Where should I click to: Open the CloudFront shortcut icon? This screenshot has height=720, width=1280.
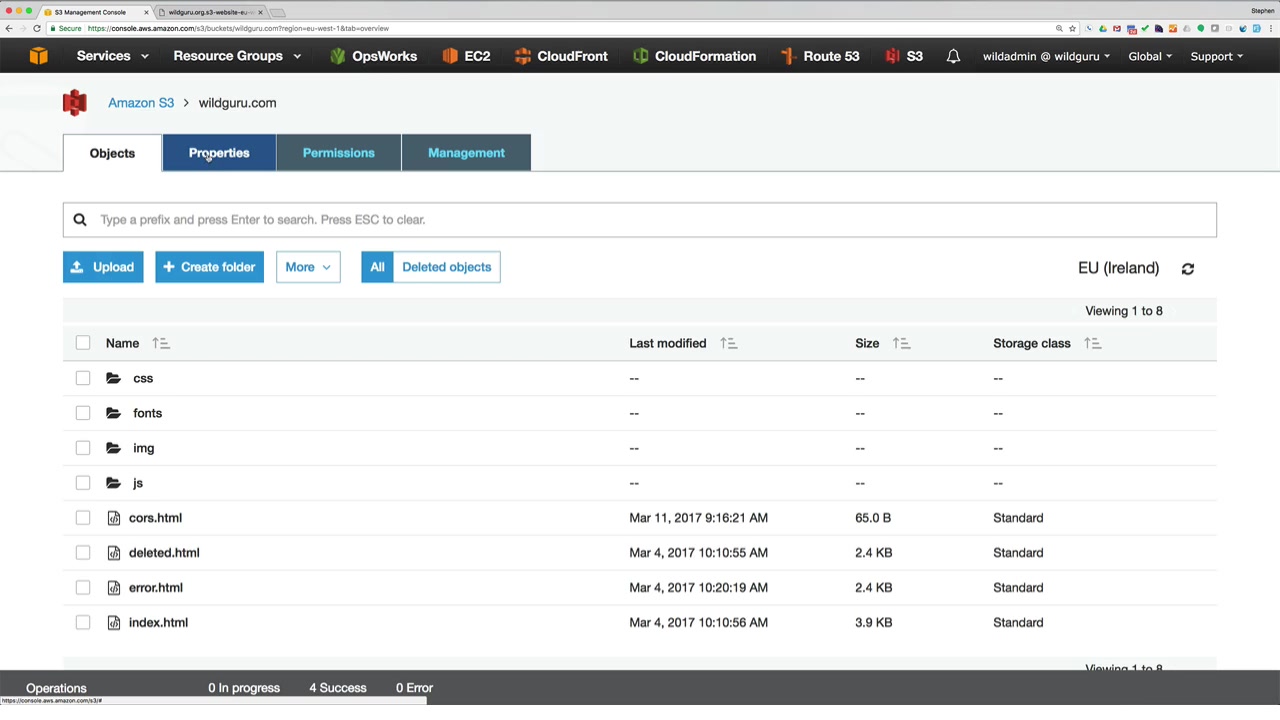(x=523, y=56)
